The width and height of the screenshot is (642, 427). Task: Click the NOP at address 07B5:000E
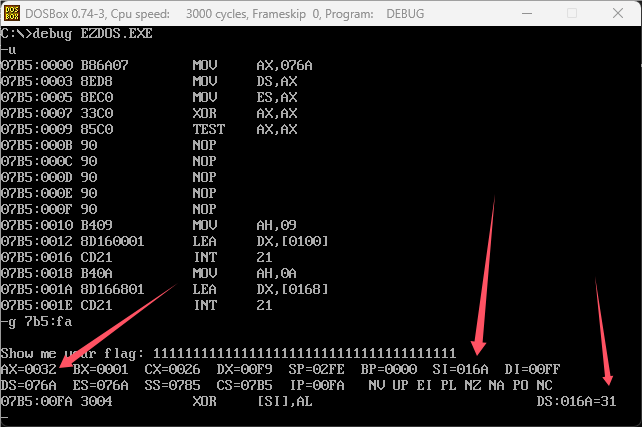click(x=204, y=193)
